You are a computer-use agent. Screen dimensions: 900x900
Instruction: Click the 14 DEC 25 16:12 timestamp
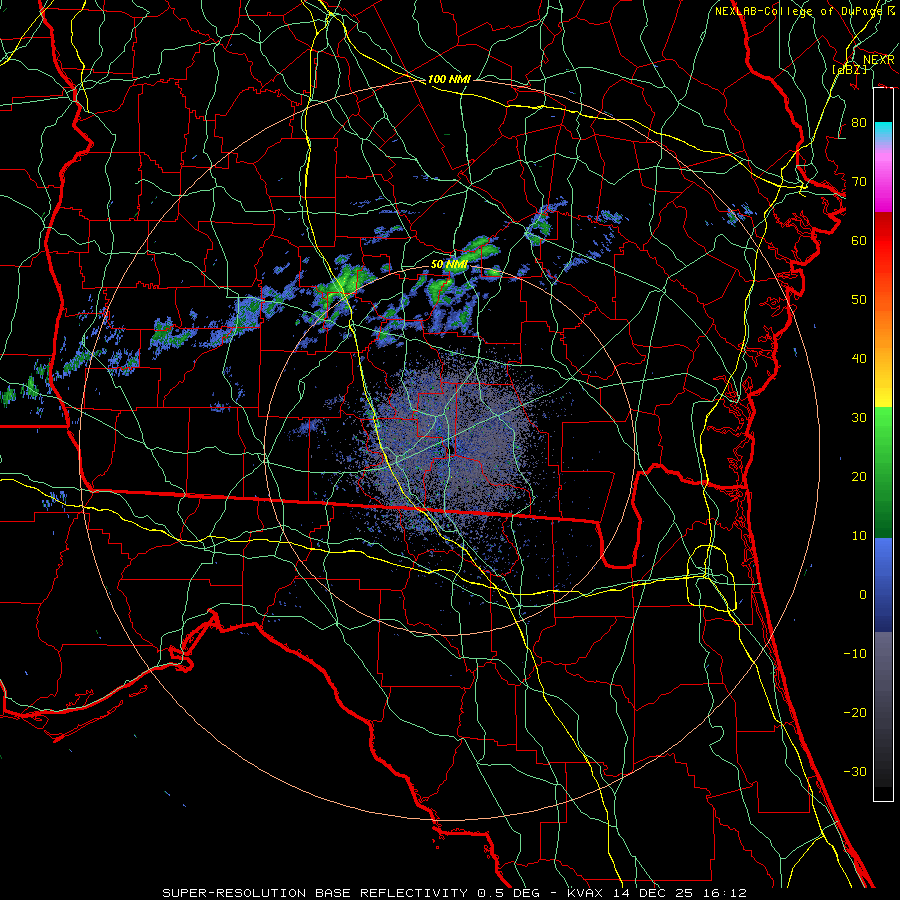point(679,893)
